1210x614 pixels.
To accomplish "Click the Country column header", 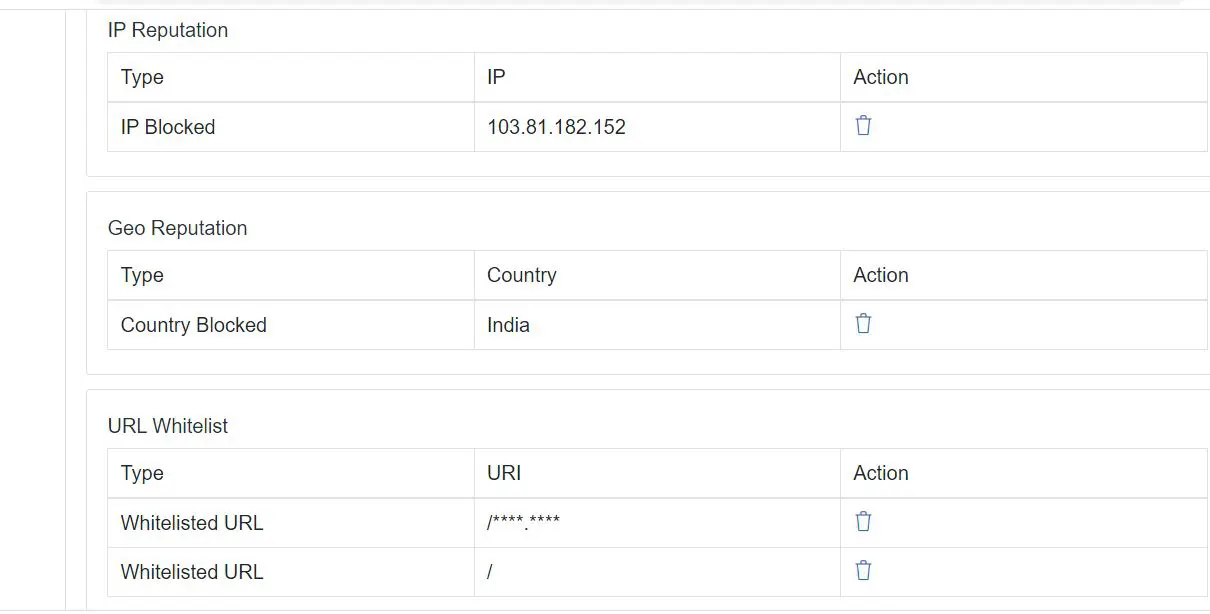I will click(521, 275).
